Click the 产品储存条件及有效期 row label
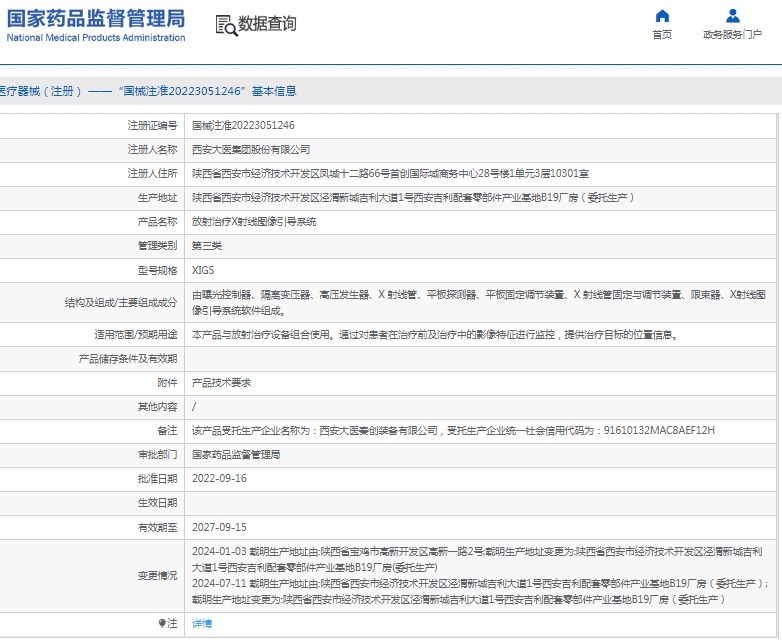The image size is (782, 644). [x=128, y=359]
